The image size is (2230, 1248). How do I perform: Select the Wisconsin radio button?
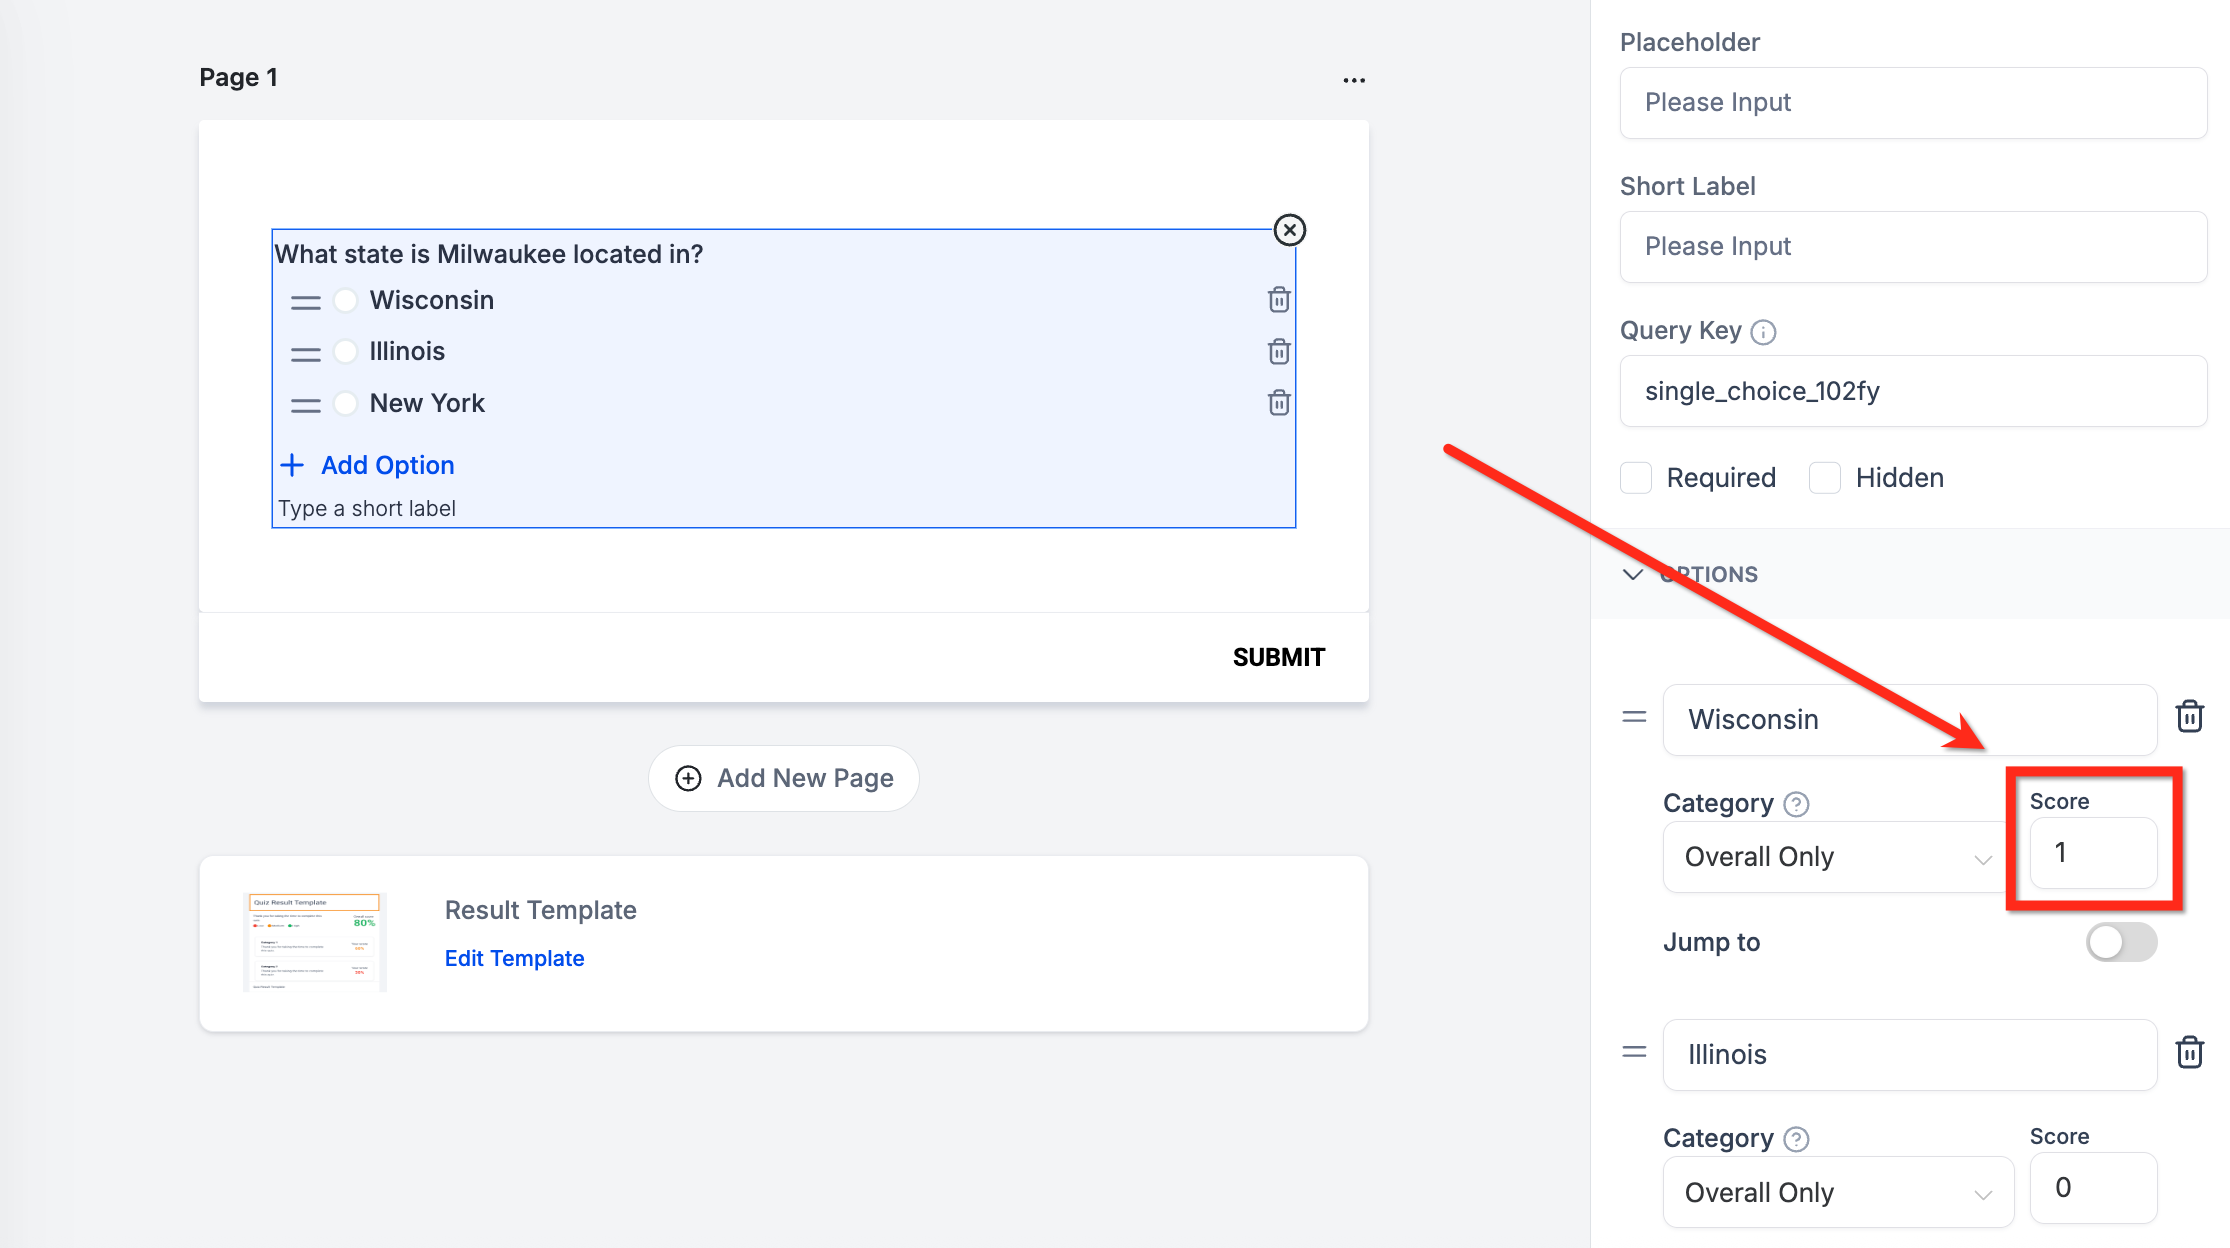(345, 300)
